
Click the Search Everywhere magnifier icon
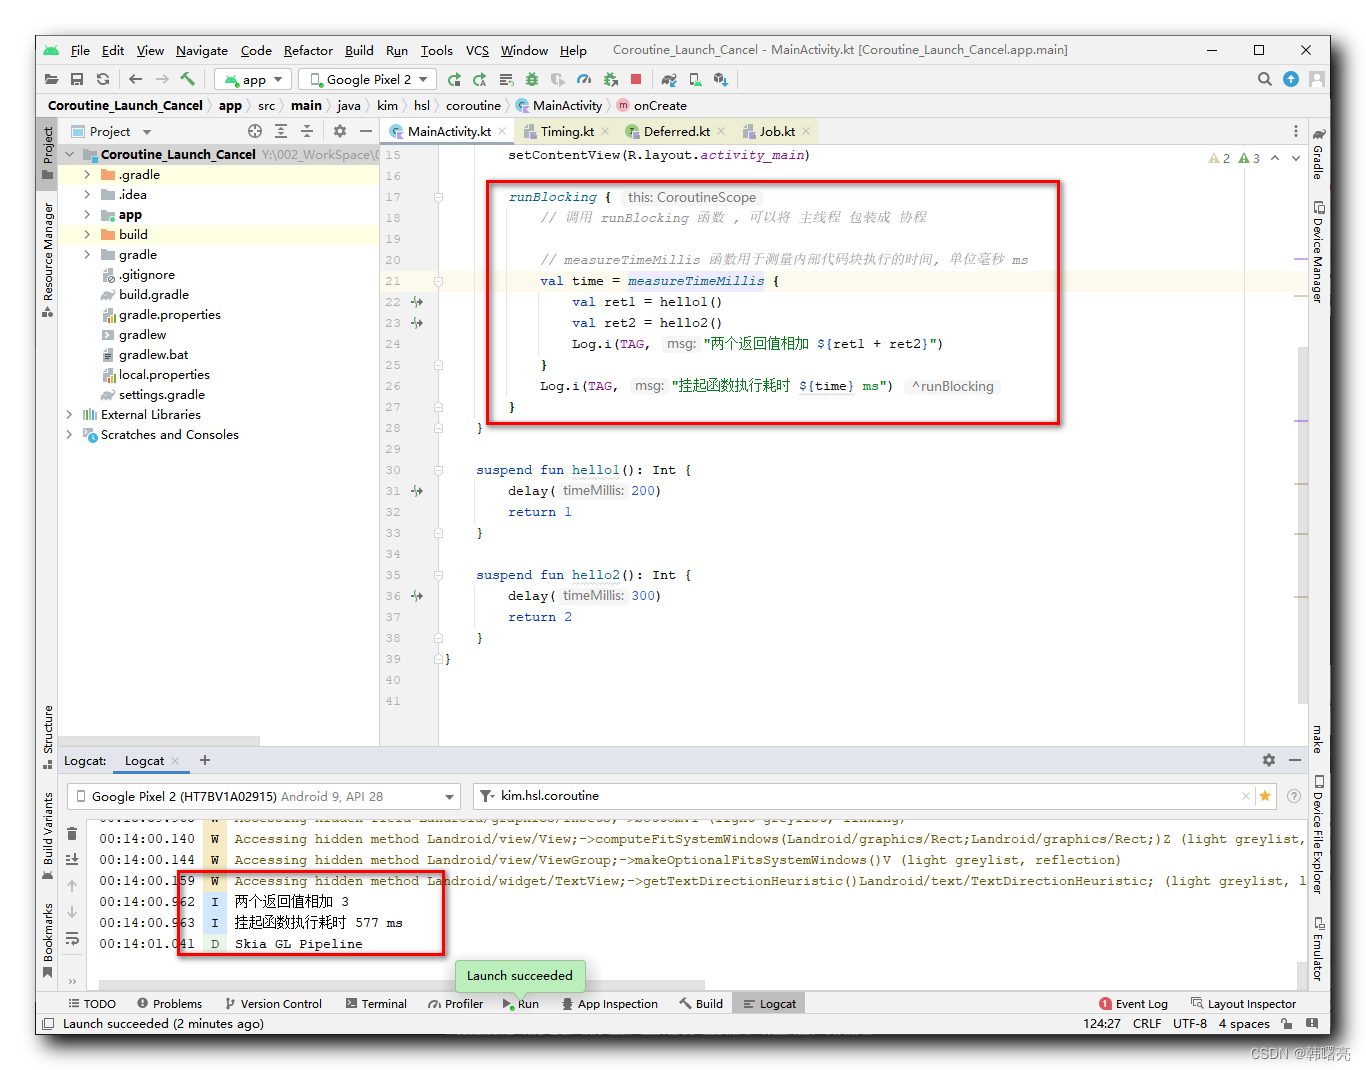[1265, 79]
